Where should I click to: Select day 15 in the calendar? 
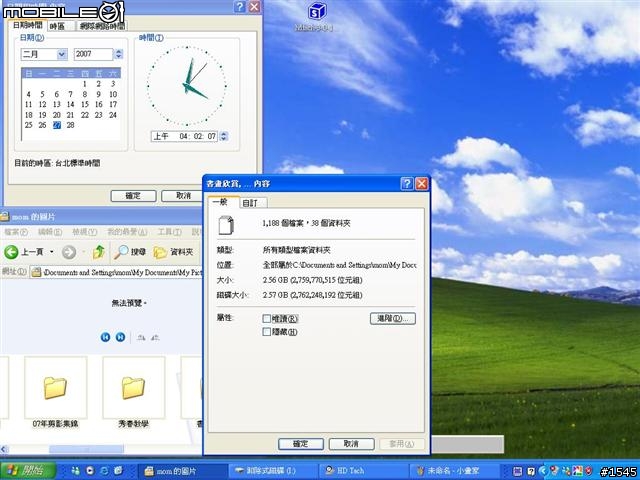(x=84, y=104)
